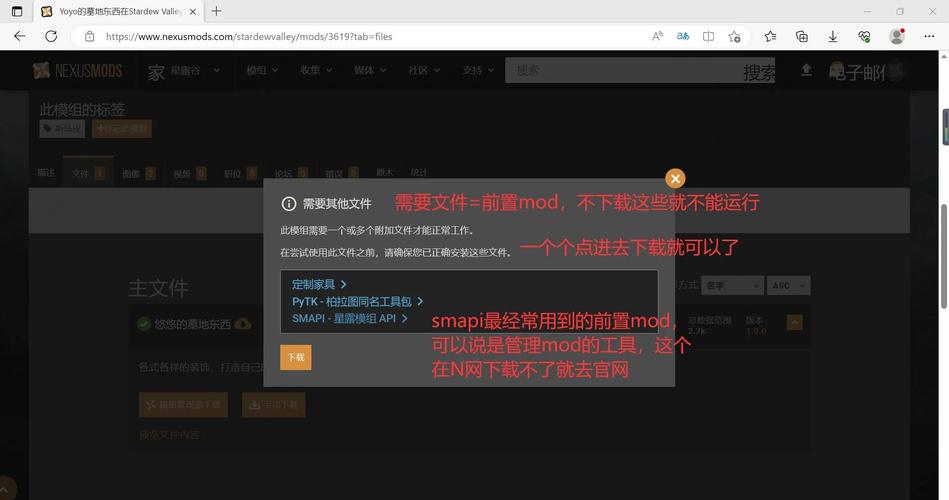Open the Favorites list

pyautogui.click(x=770, y=36)
